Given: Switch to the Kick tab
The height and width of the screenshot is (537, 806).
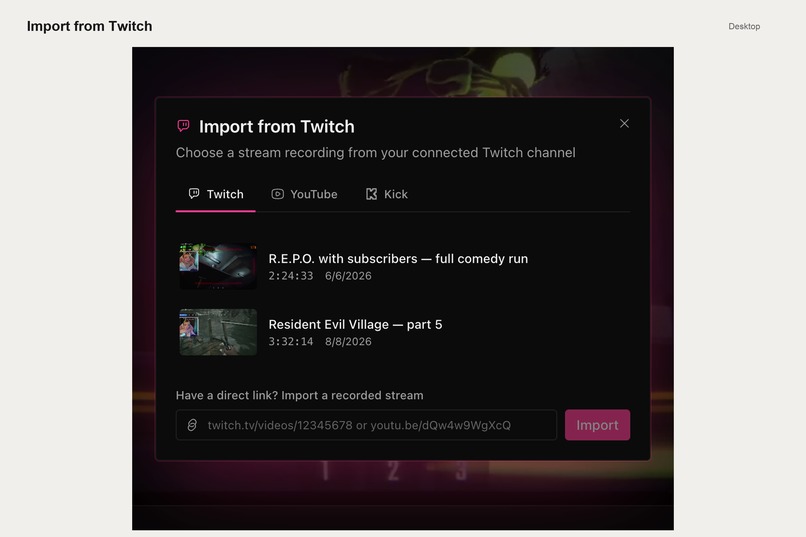Looking at the screenshot, I should [387, 194].
